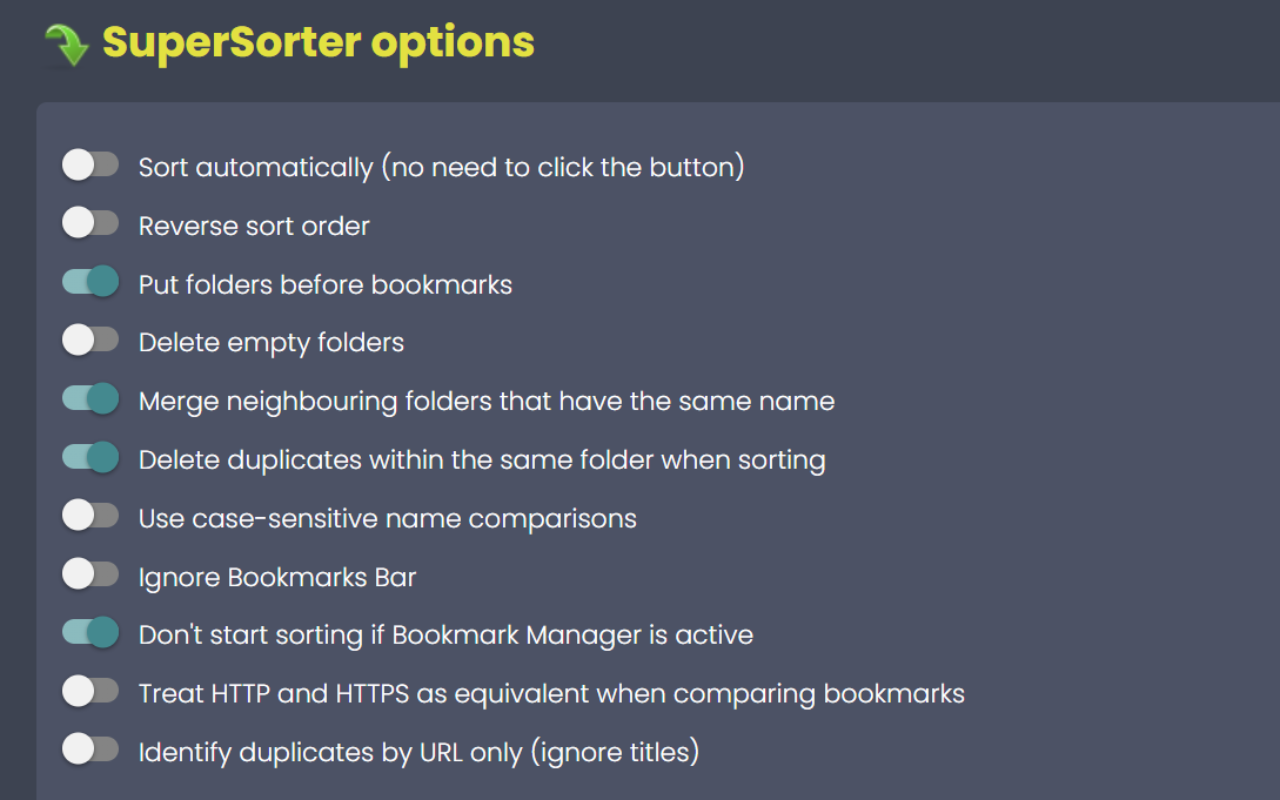This screenshot has height=800, width=1280.
Task: Disable deleting duplicates within the same folder
Action: click(x=91, y=457)
